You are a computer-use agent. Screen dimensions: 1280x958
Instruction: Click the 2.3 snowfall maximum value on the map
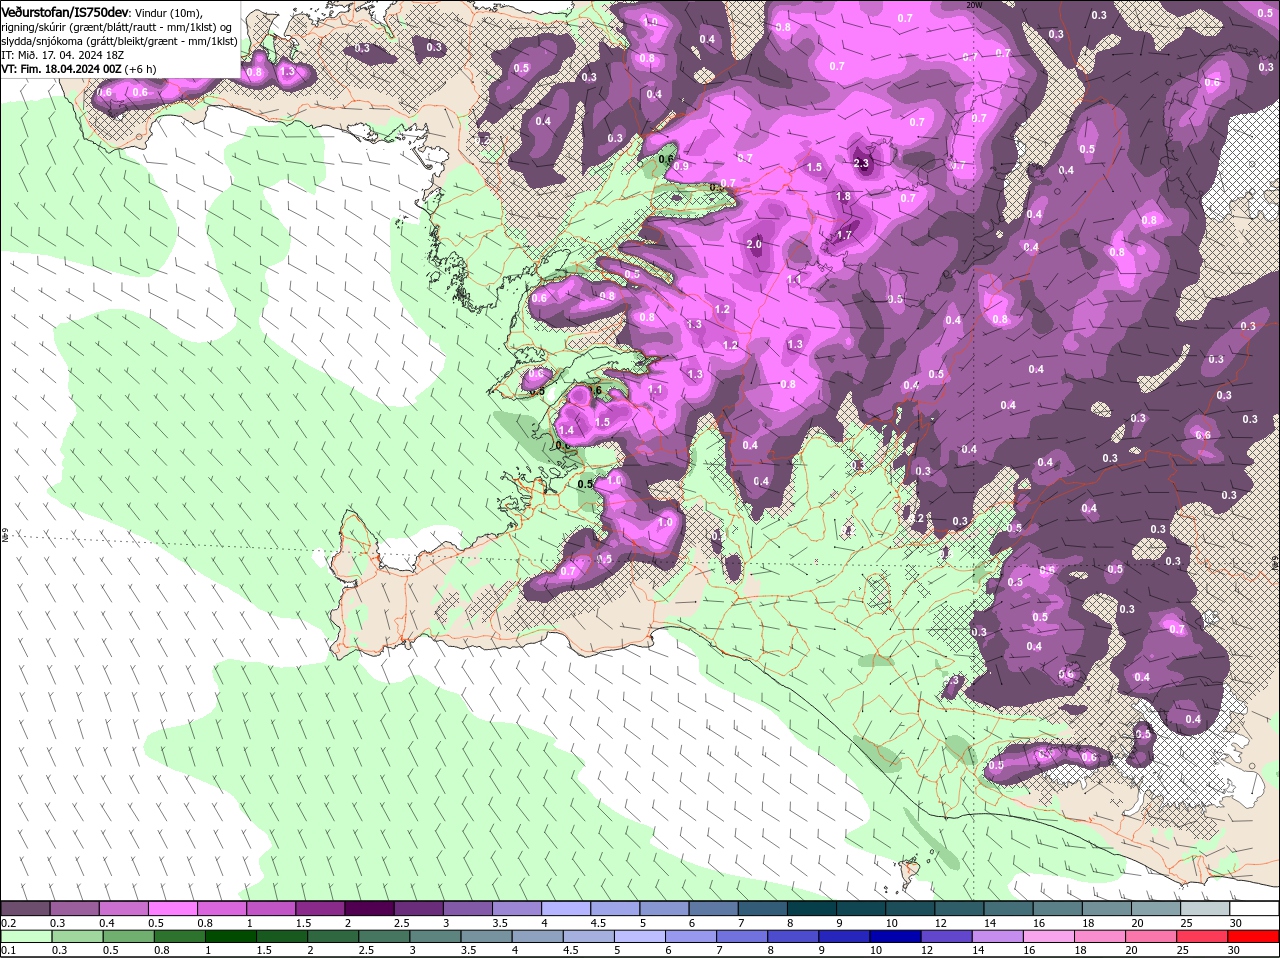point(862,162)
